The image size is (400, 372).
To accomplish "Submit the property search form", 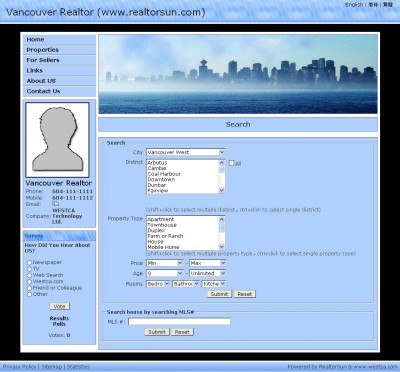I will pos(219,294).
